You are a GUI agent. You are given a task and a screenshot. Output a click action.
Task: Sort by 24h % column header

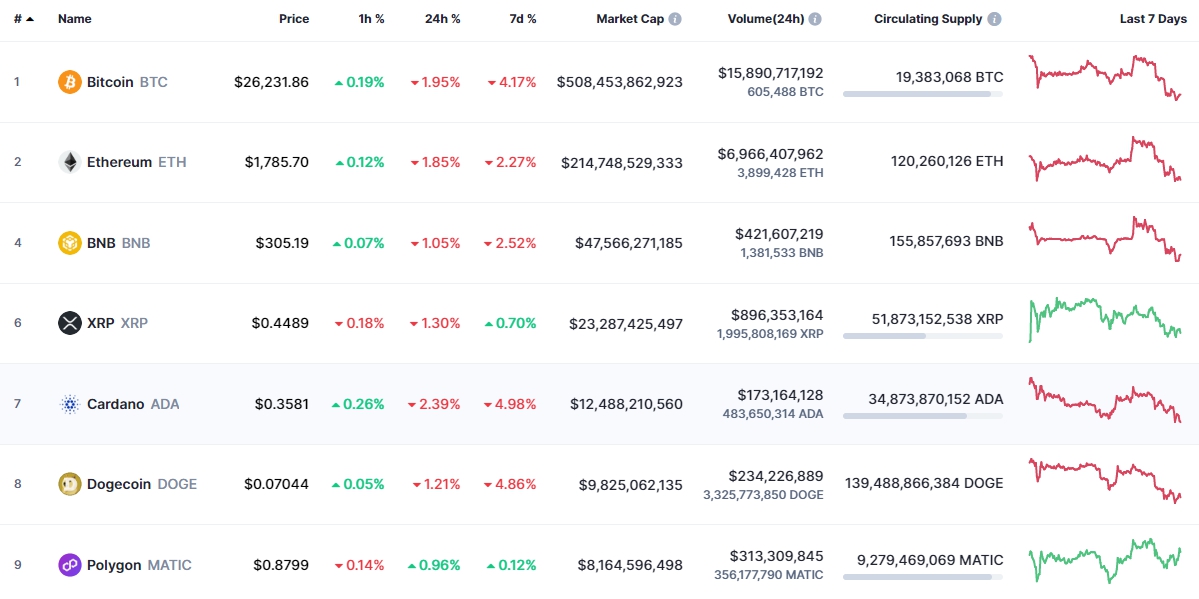443,19
